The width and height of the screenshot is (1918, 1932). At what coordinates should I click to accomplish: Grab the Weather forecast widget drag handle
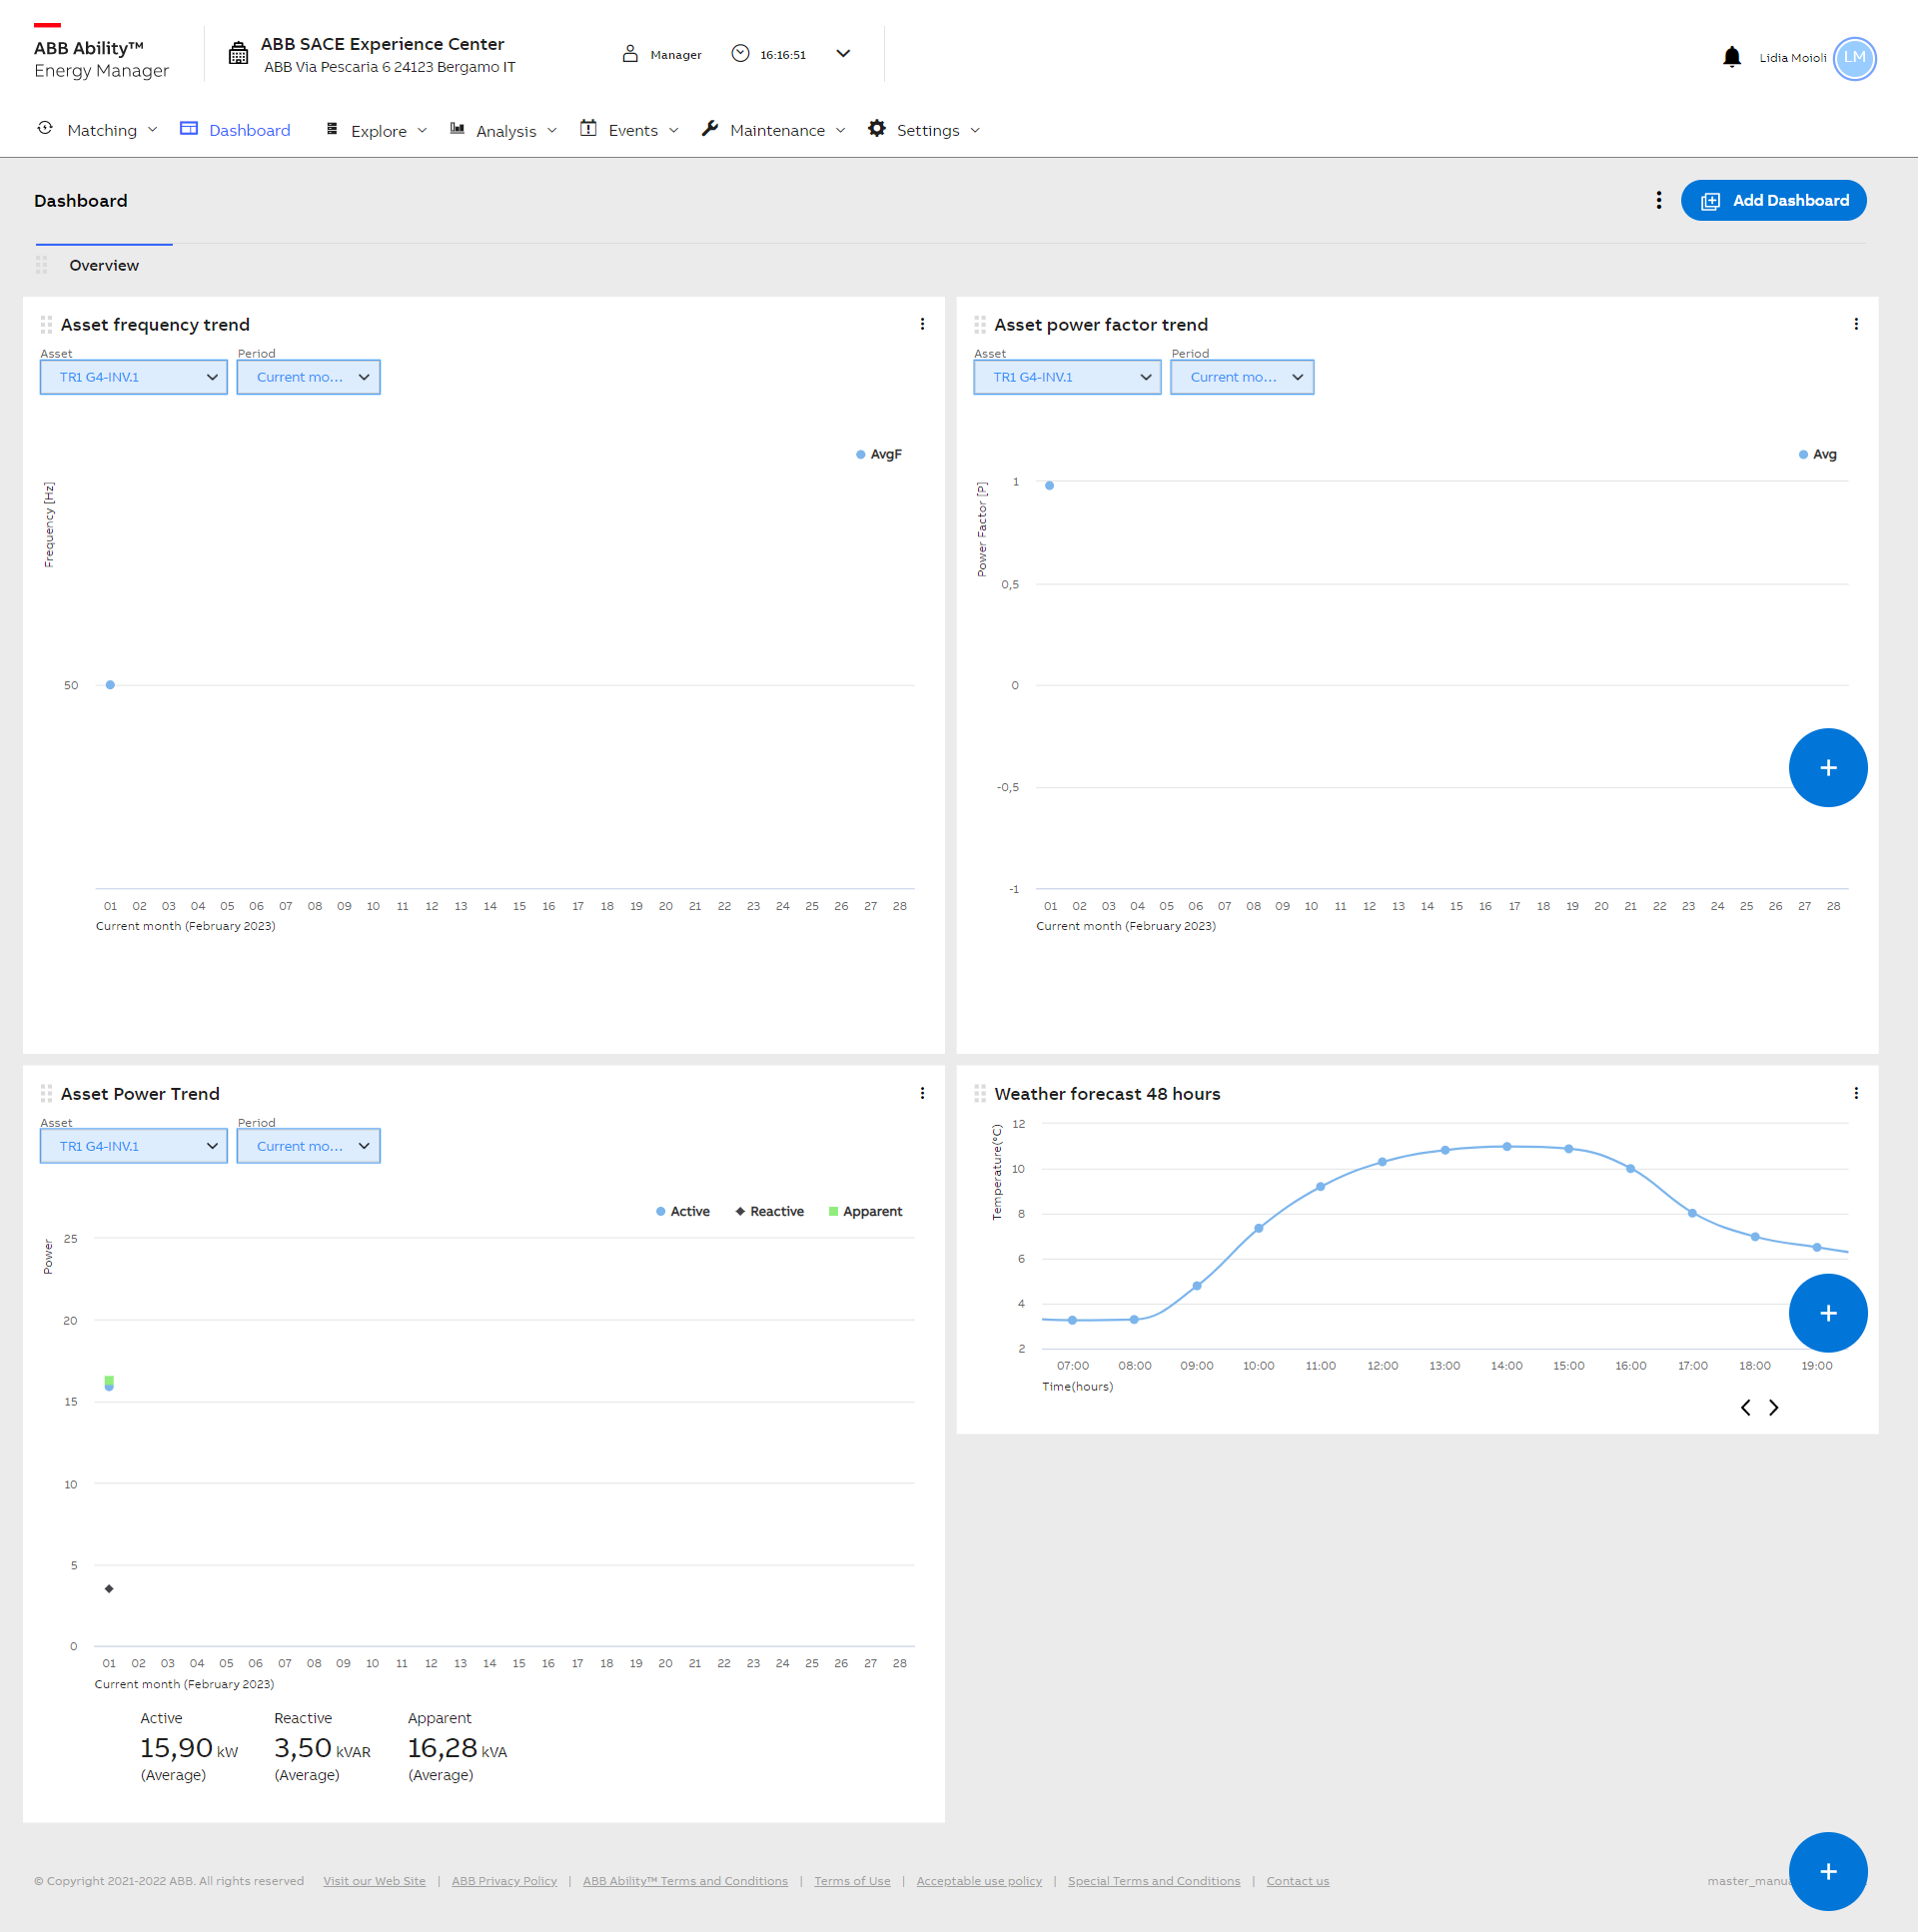click(980, 1093)
